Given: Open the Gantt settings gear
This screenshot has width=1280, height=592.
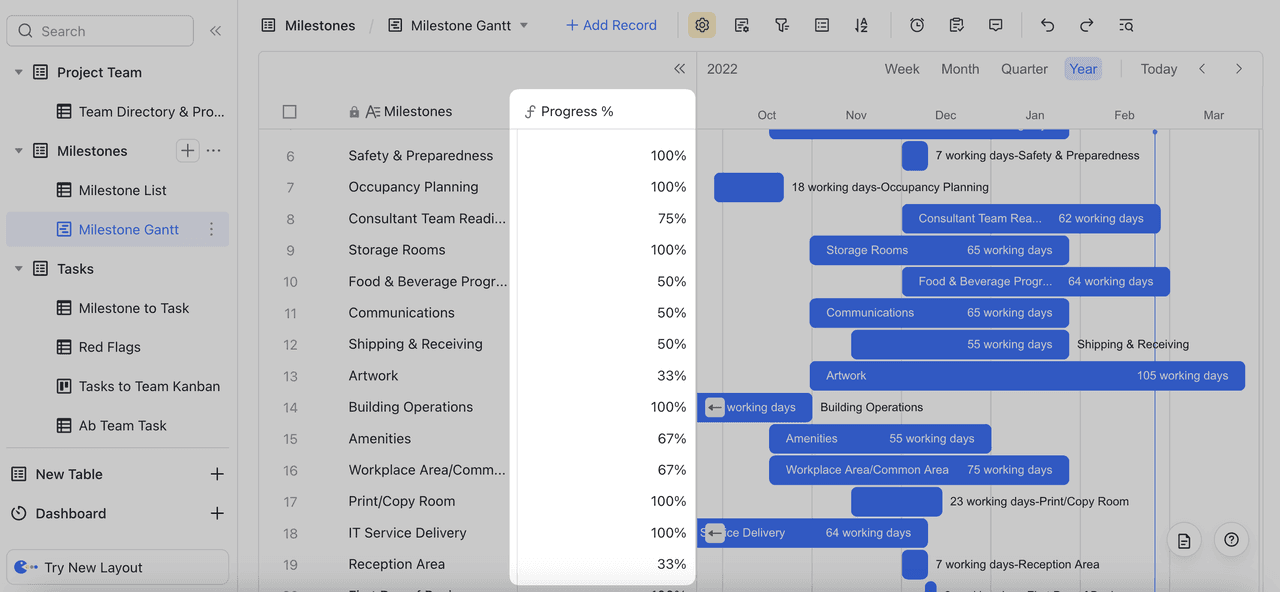Looking at the screenshot, I should [702, 25].
